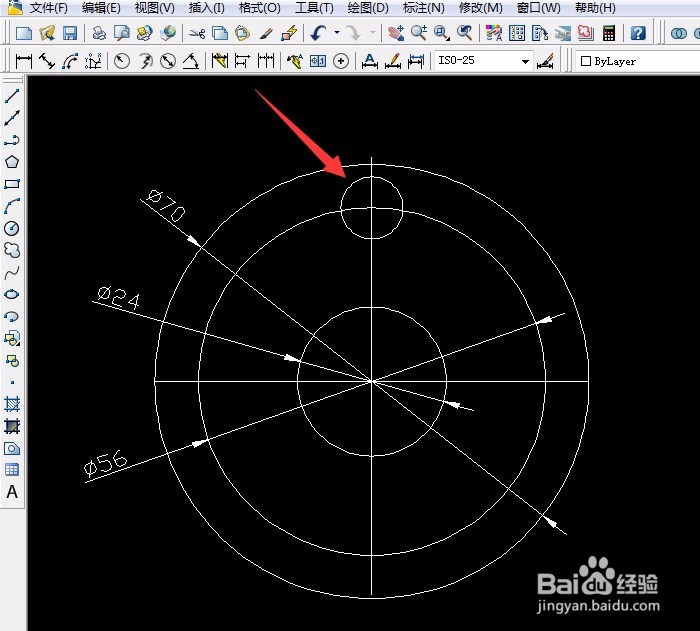Select the Ø70 dimension text
700x631 pixels.
[x=166, y=206]
